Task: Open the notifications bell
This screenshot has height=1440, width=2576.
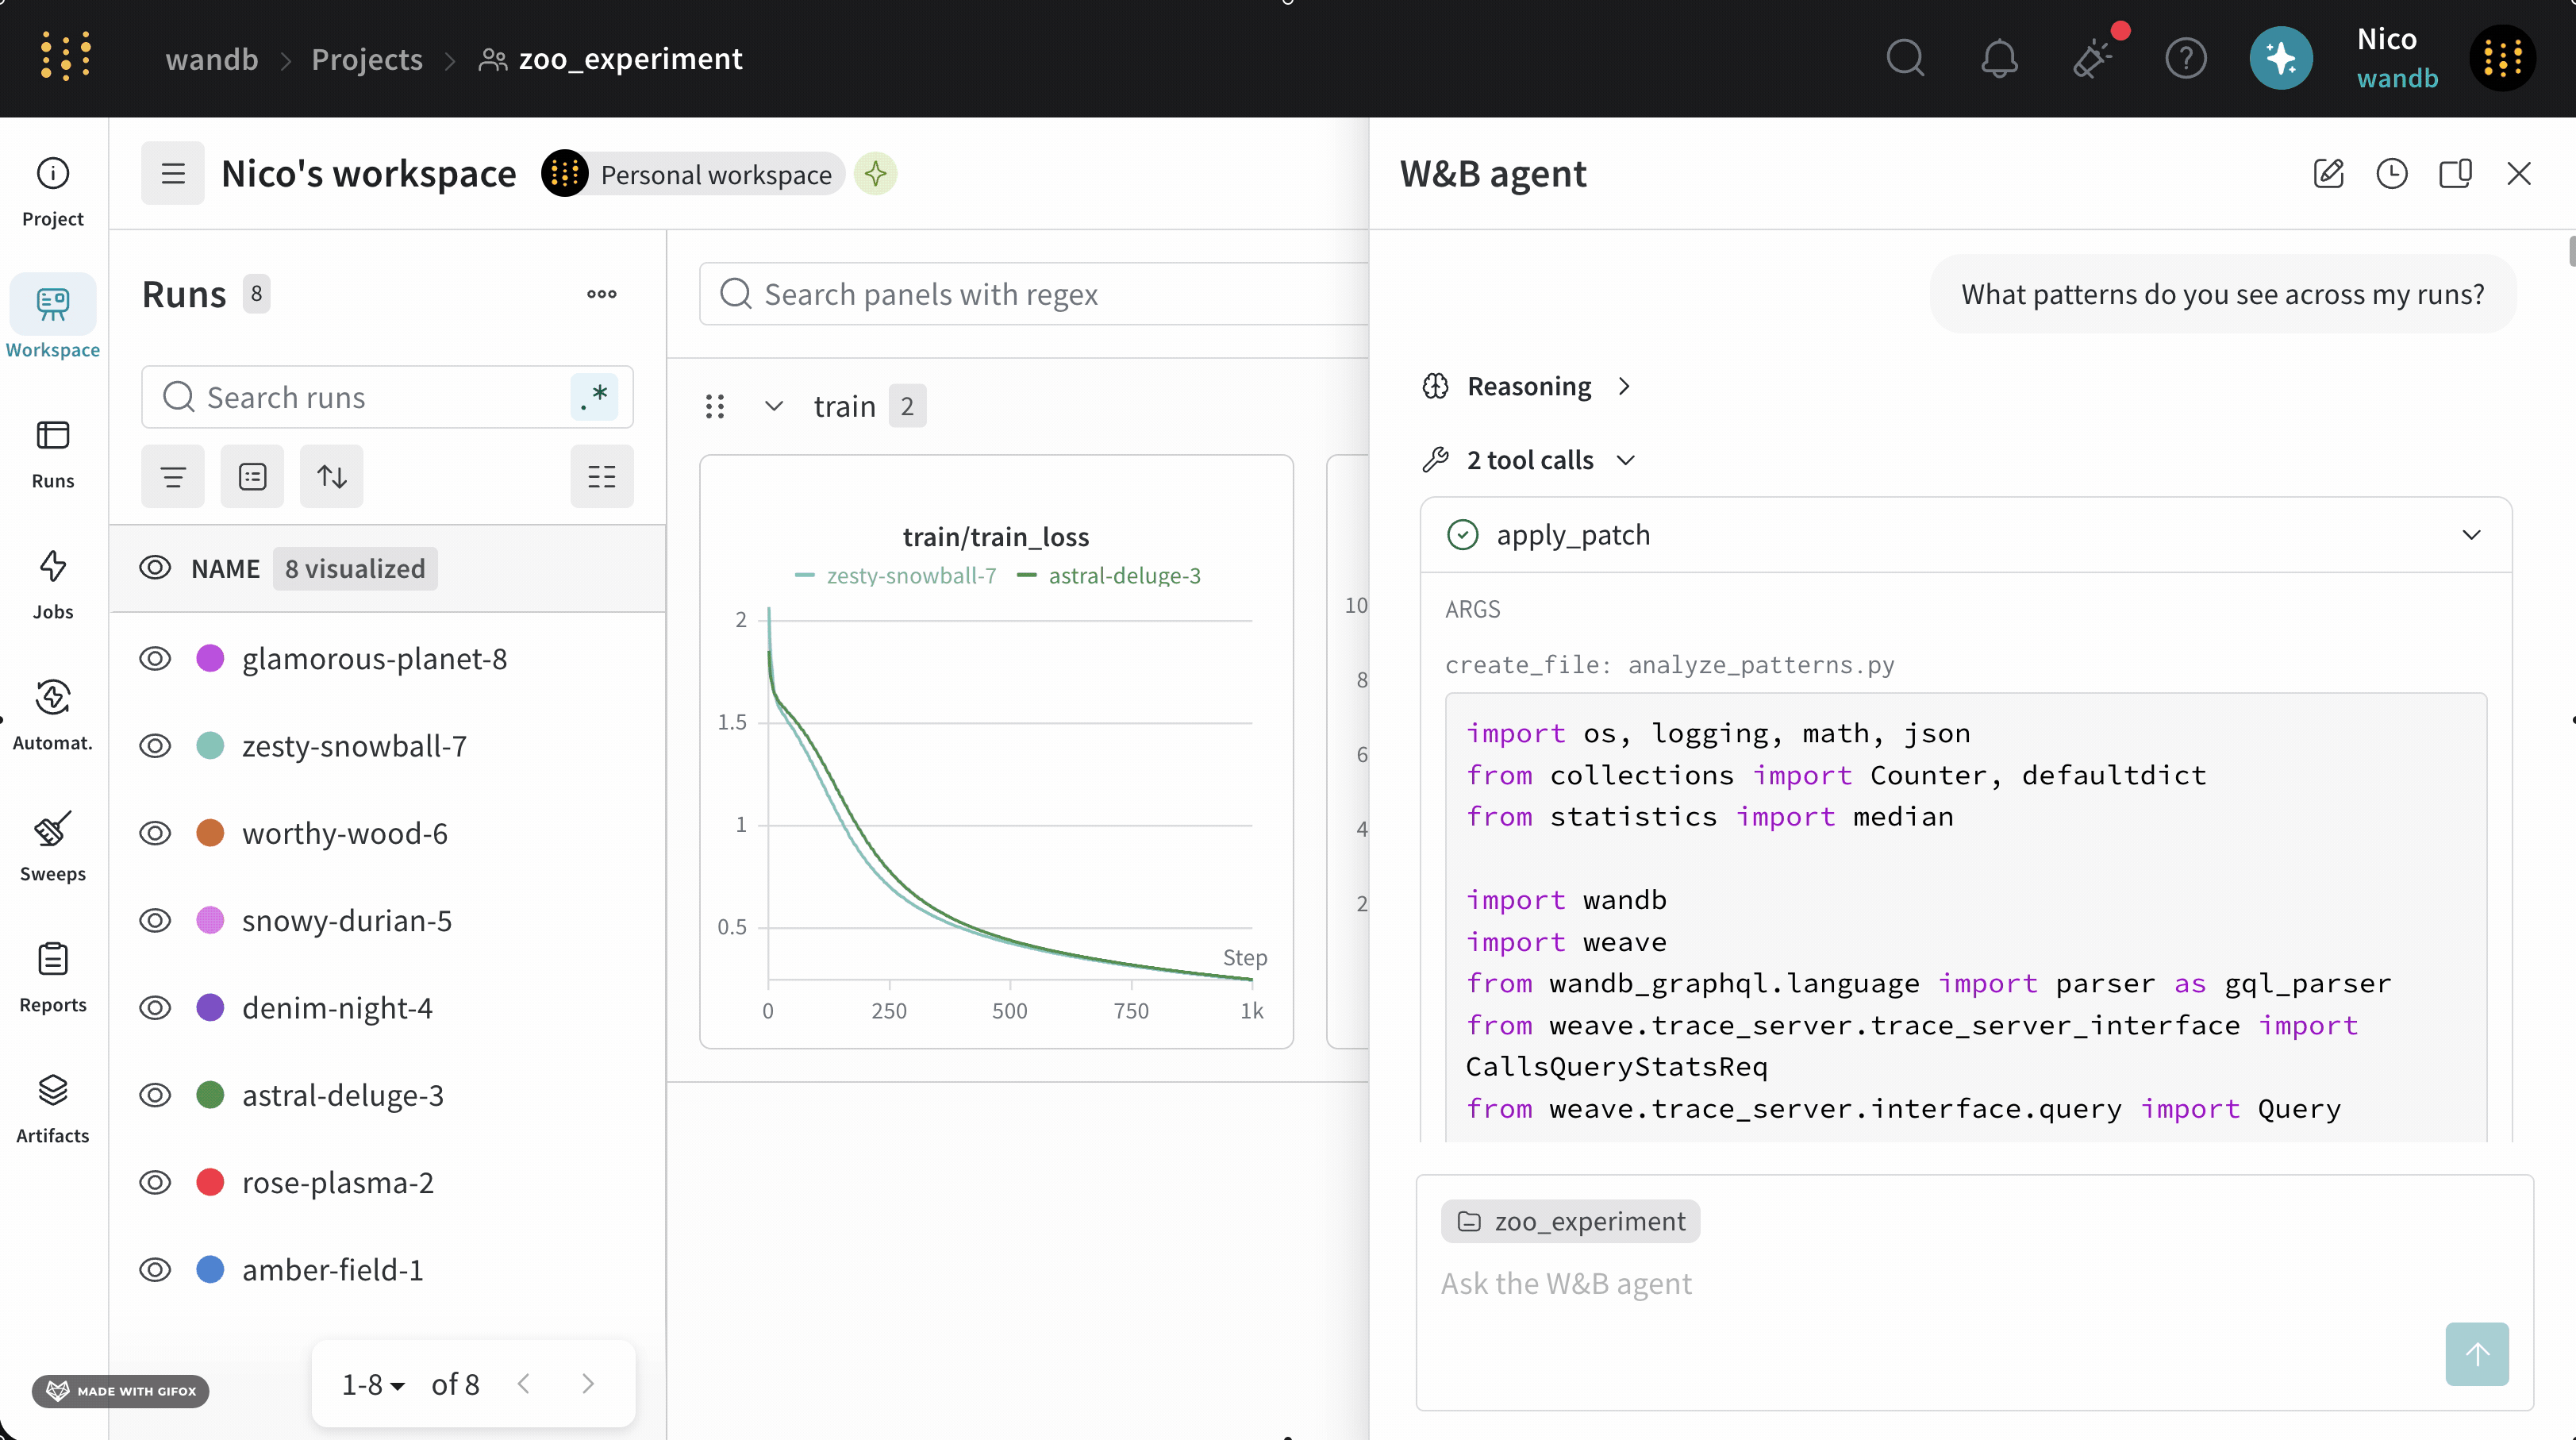Action: tap(1999, 58)
